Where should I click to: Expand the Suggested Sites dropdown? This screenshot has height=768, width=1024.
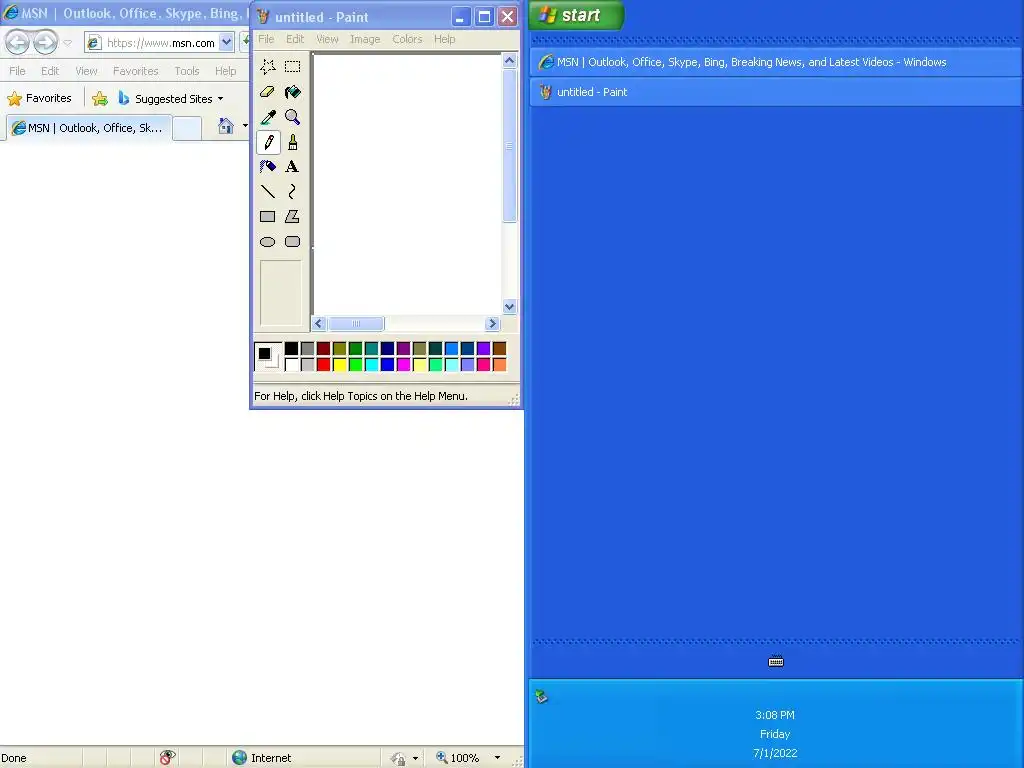click(221, 99)
